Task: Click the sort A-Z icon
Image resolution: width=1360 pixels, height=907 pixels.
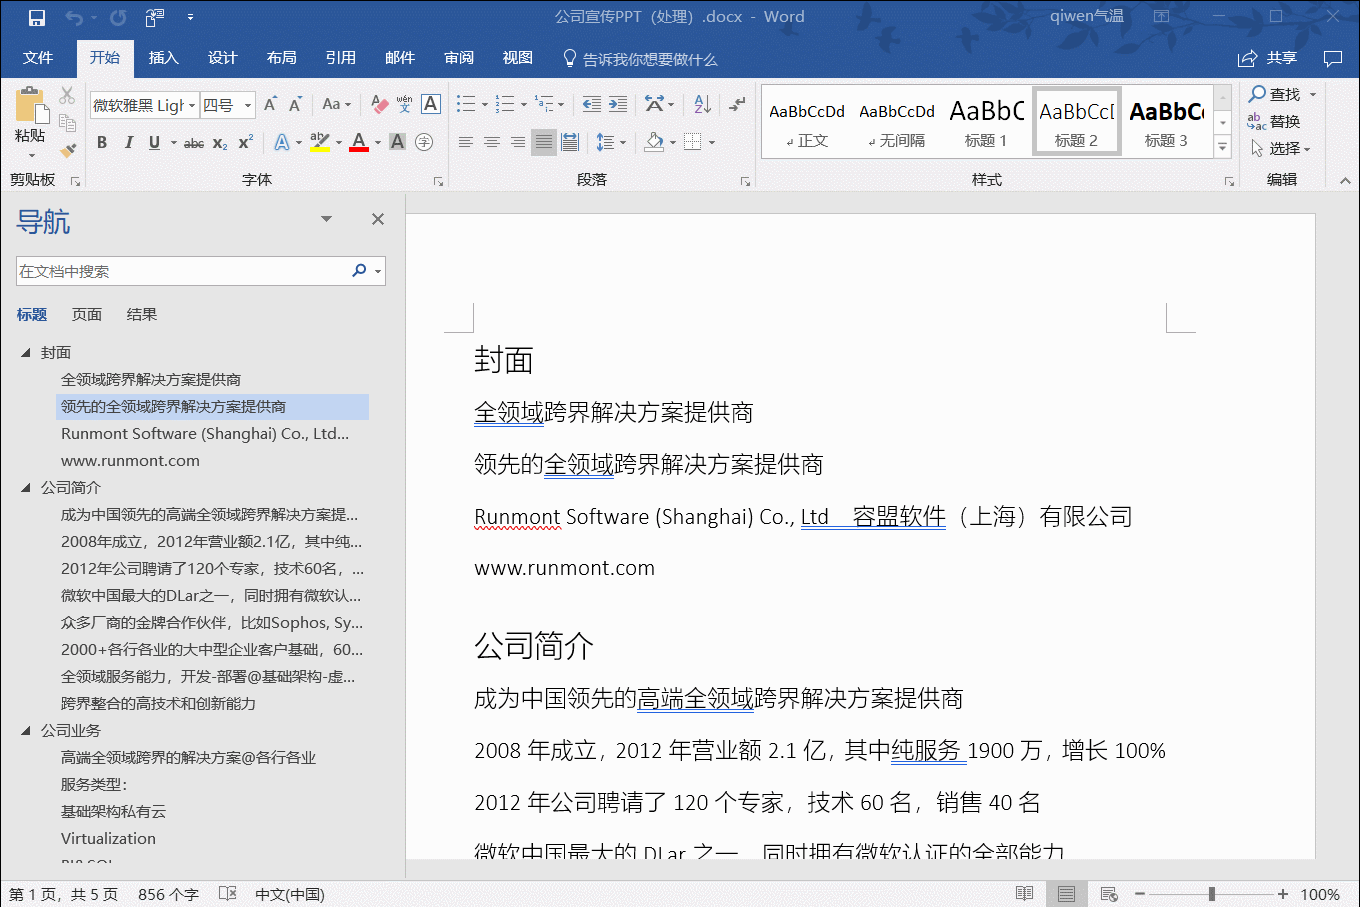Action: (x=702, y=104)
